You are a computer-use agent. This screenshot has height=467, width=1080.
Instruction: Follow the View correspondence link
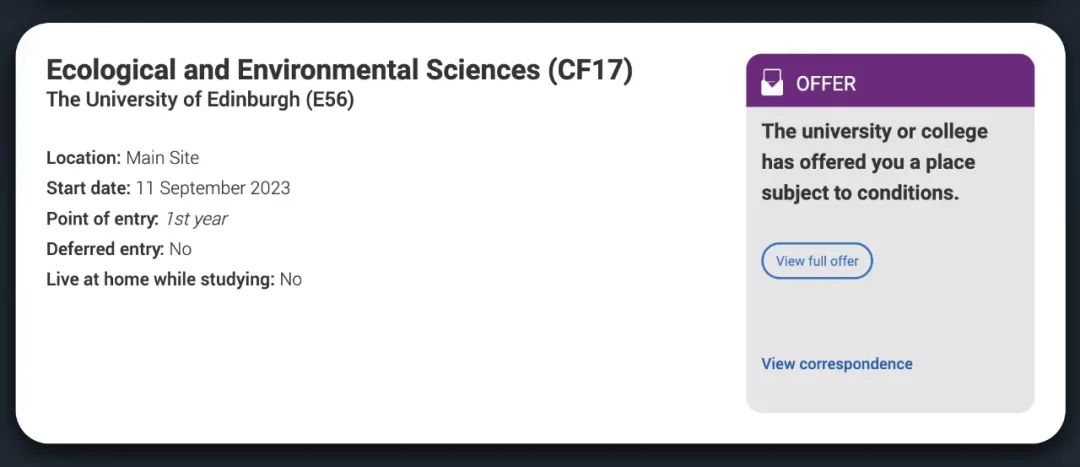click(x=837, y=364)
